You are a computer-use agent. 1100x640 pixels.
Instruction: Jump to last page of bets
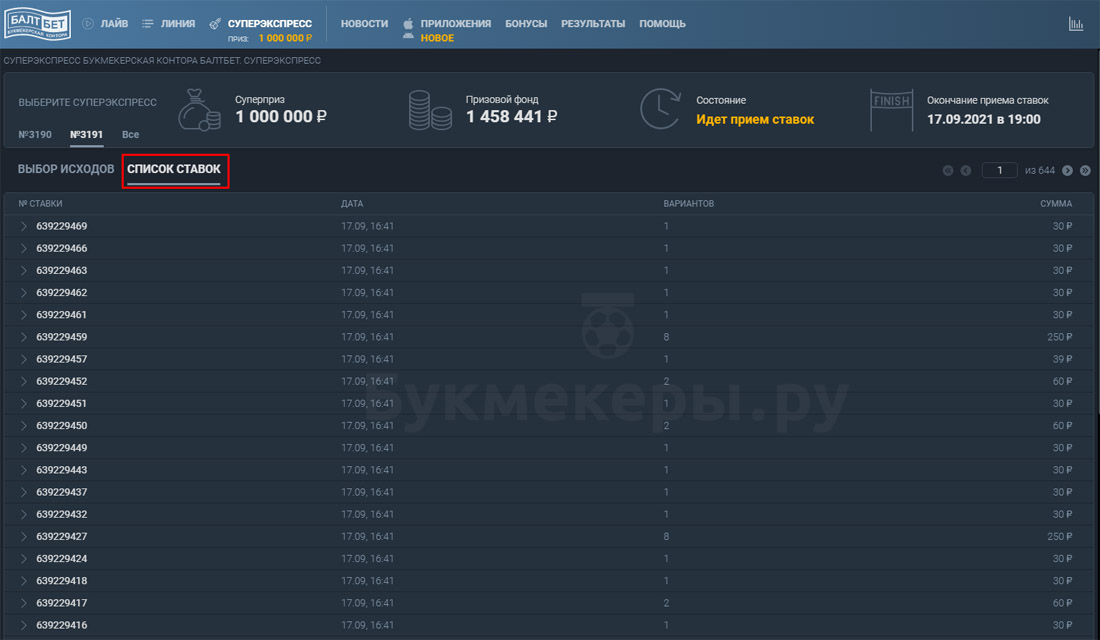pyautogui.click(x=1085, y=171)
